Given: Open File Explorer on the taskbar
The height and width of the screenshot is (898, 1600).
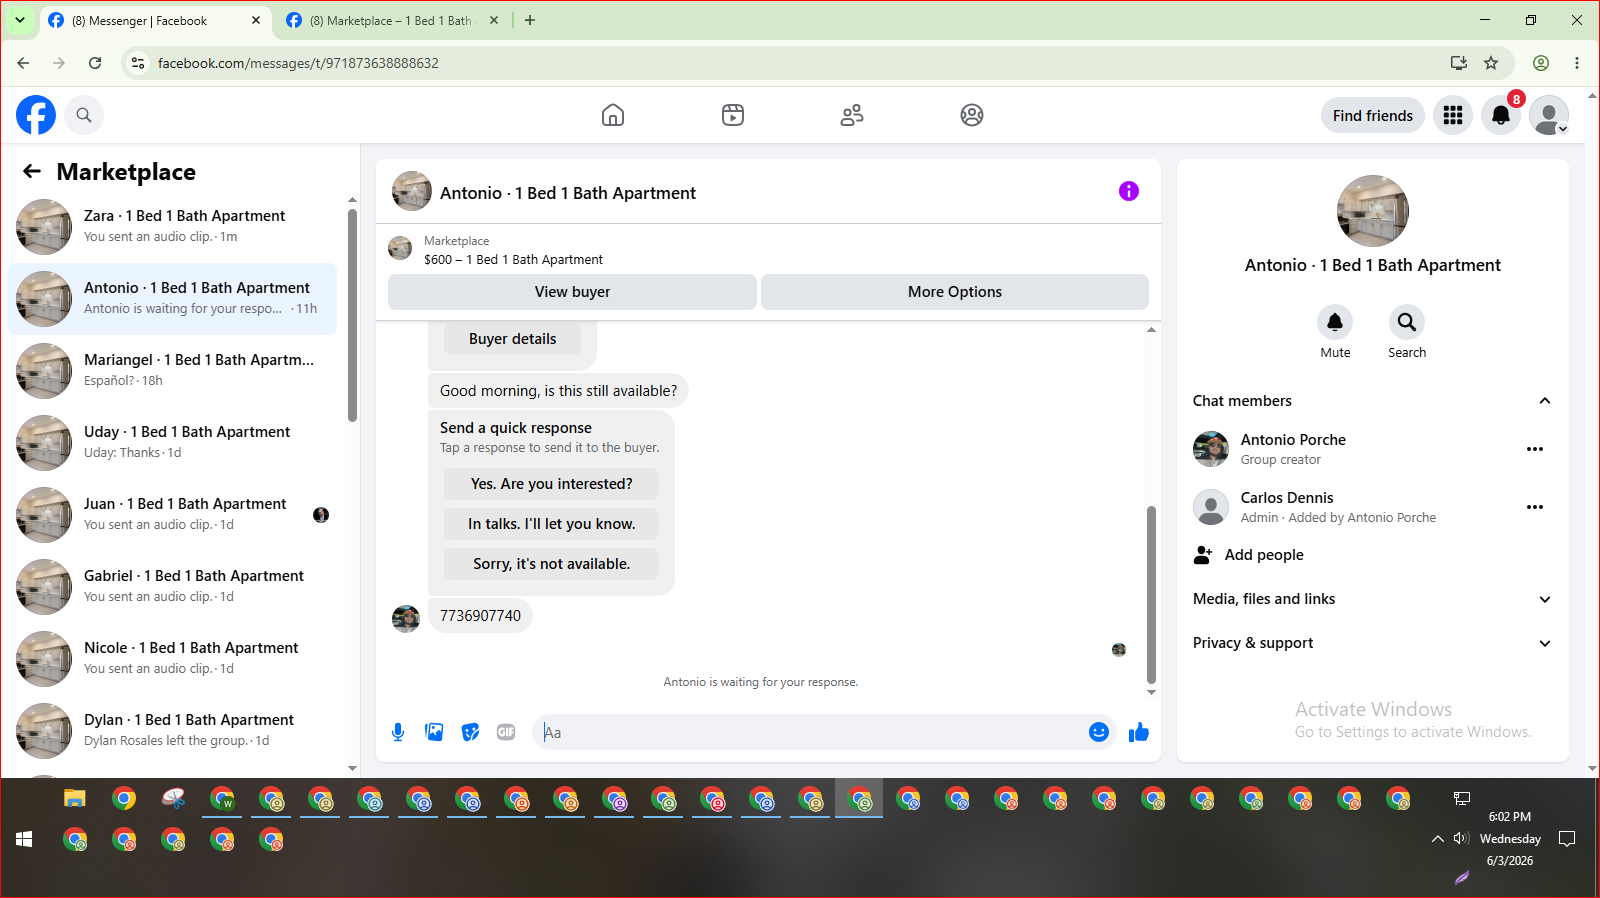Looking at the screenshot, I should click(x=75, y=799).
